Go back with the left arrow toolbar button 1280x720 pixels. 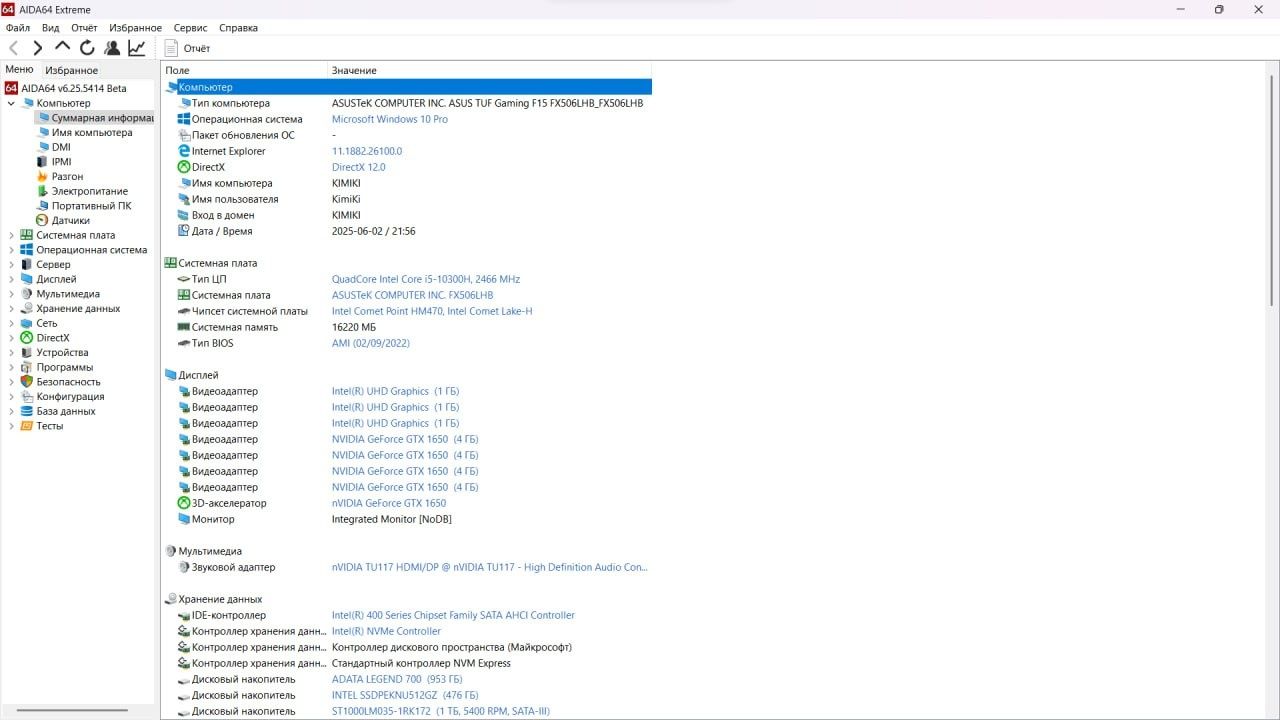14,48
